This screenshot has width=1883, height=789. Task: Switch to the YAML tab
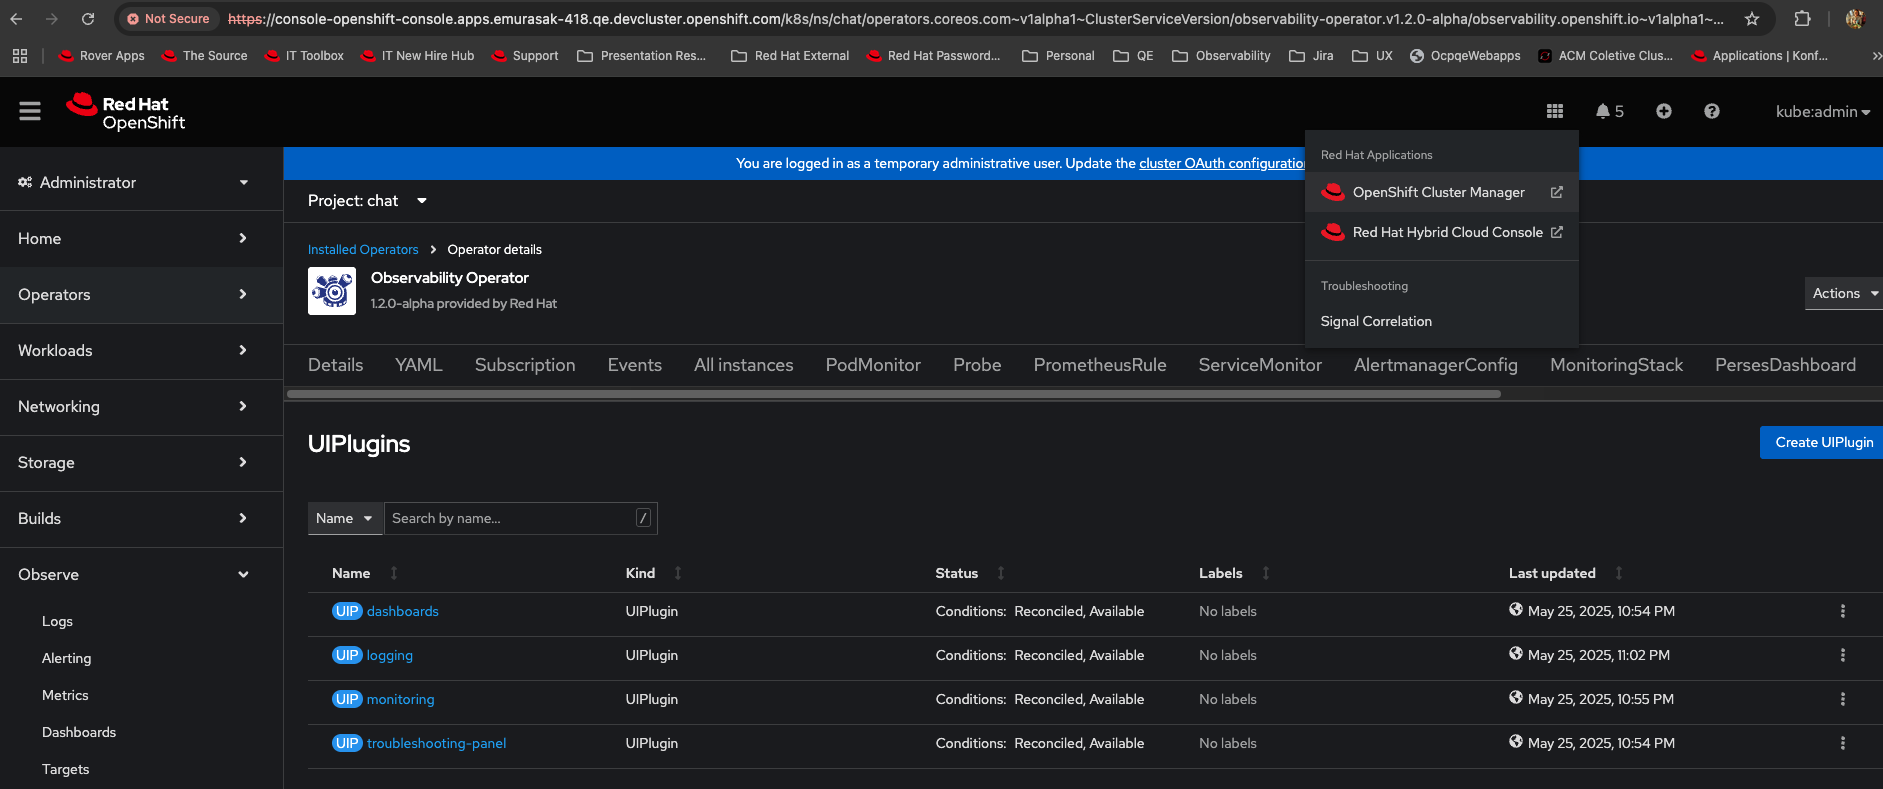coord(419,365)
